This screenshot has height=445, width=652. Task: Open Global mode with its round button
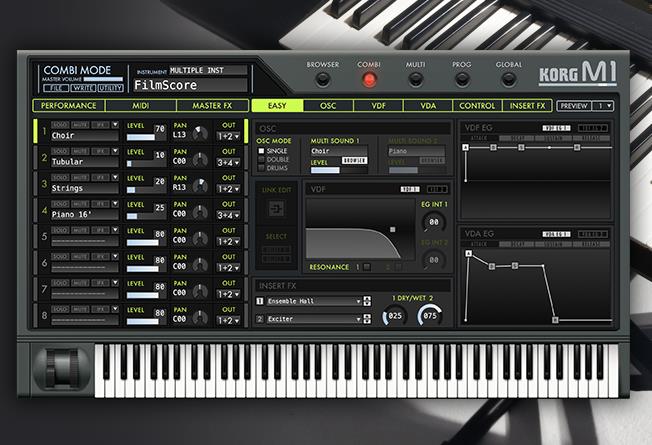pyautogui.click(x=509, y=79)
